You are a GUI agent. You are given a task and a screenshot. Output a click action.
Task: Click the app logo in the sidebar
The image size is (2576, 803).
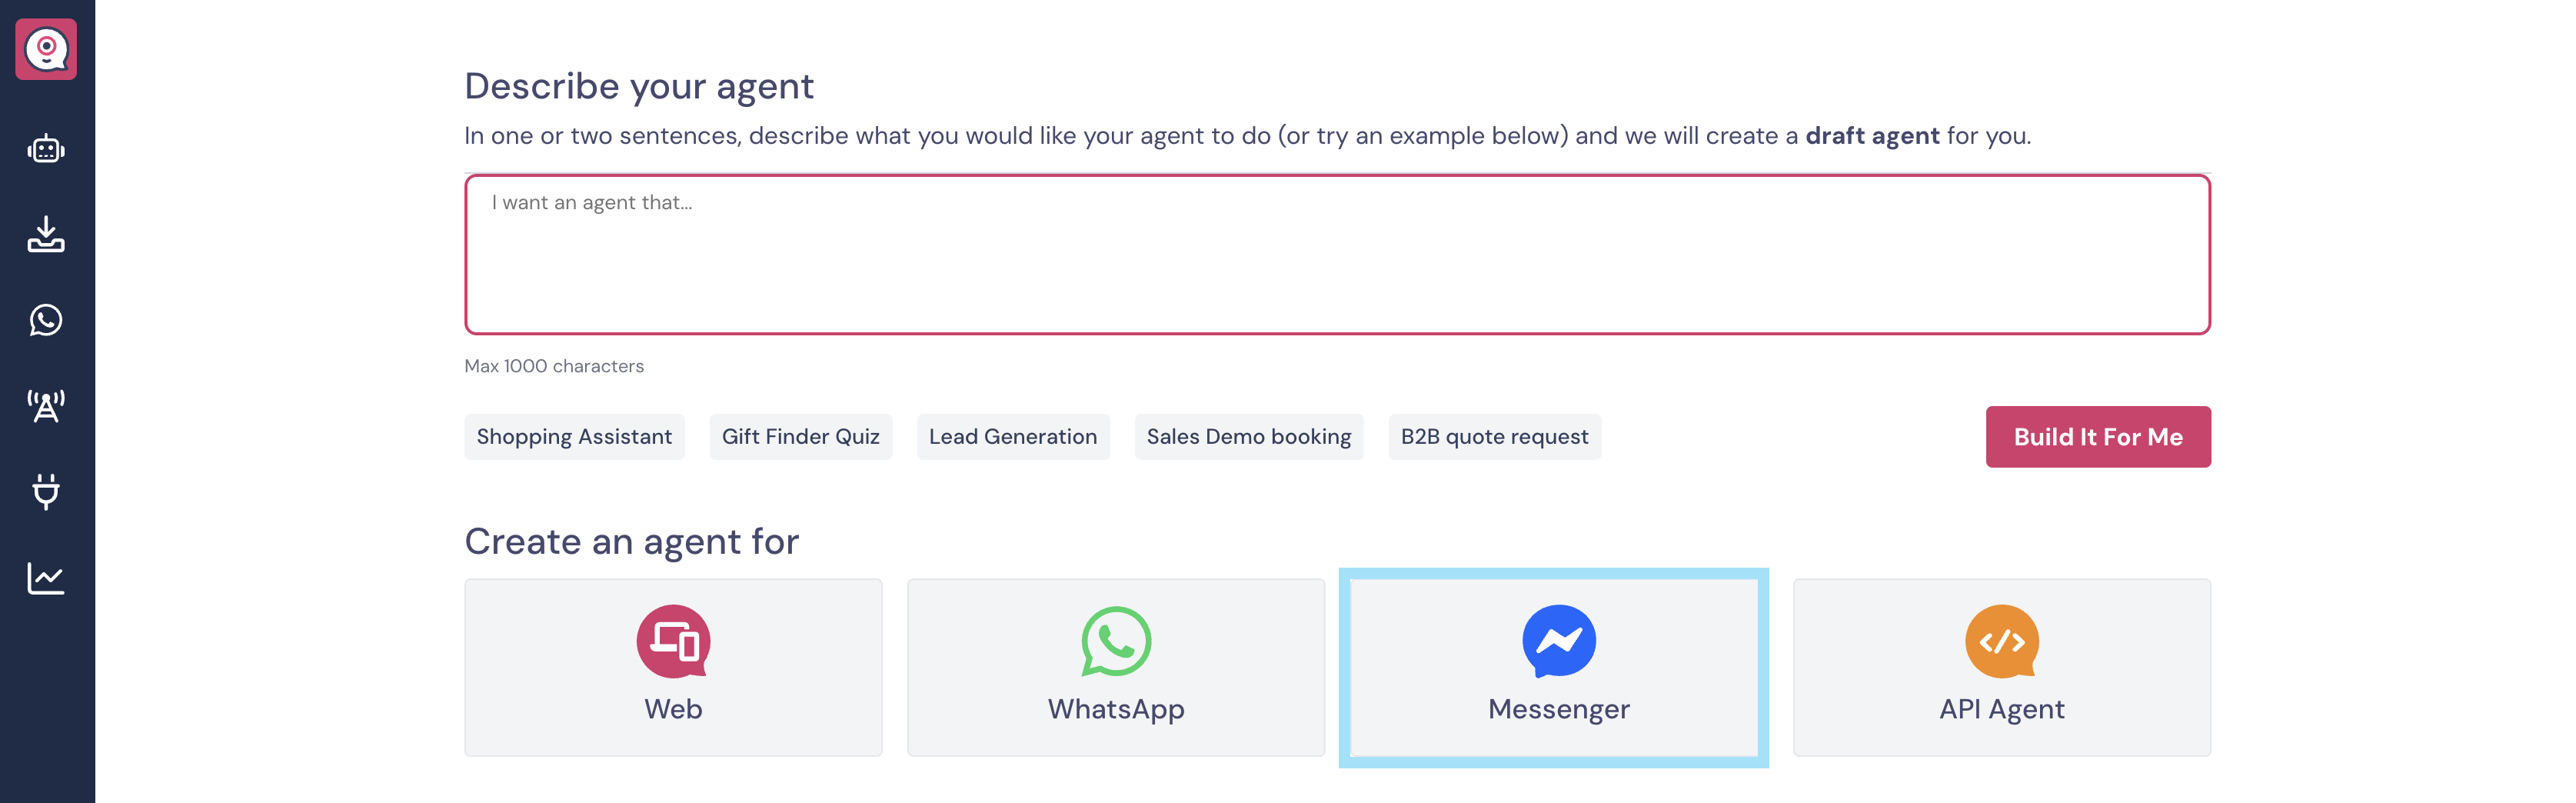[46, 49]
